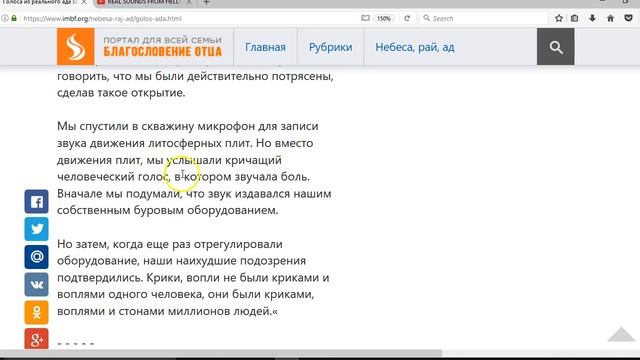This screenshot has width=640, height=360.
Task: Reload the current page
Action: tap(407, 18)
